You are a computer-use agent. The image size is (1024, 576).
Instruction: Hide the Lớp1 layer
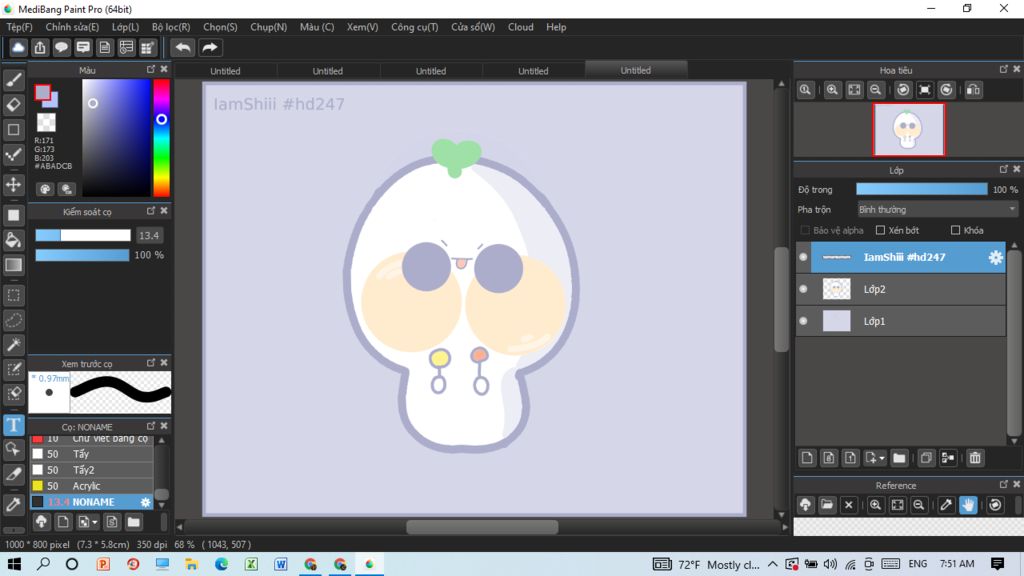coord(803,321)
